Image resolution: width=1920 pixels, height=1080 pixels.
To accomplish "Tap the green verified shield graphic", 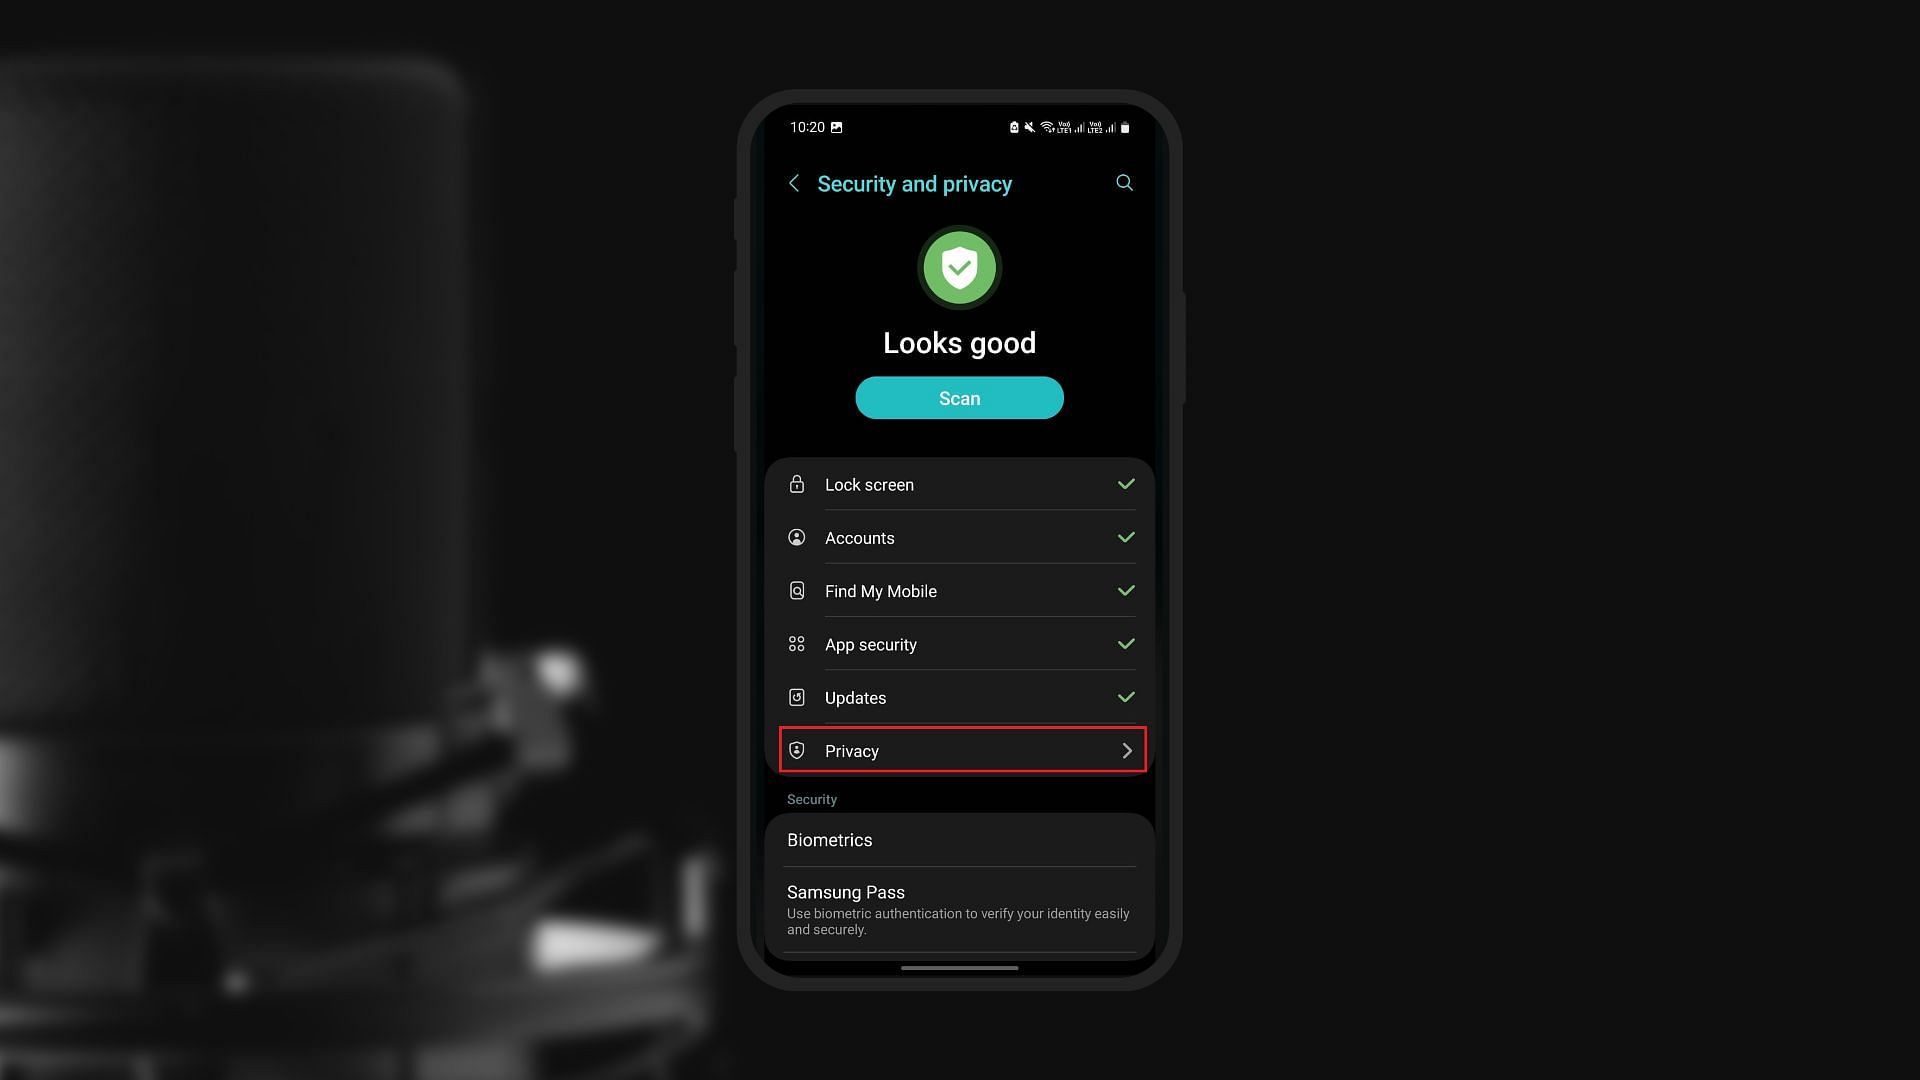I will click(959, 268).
